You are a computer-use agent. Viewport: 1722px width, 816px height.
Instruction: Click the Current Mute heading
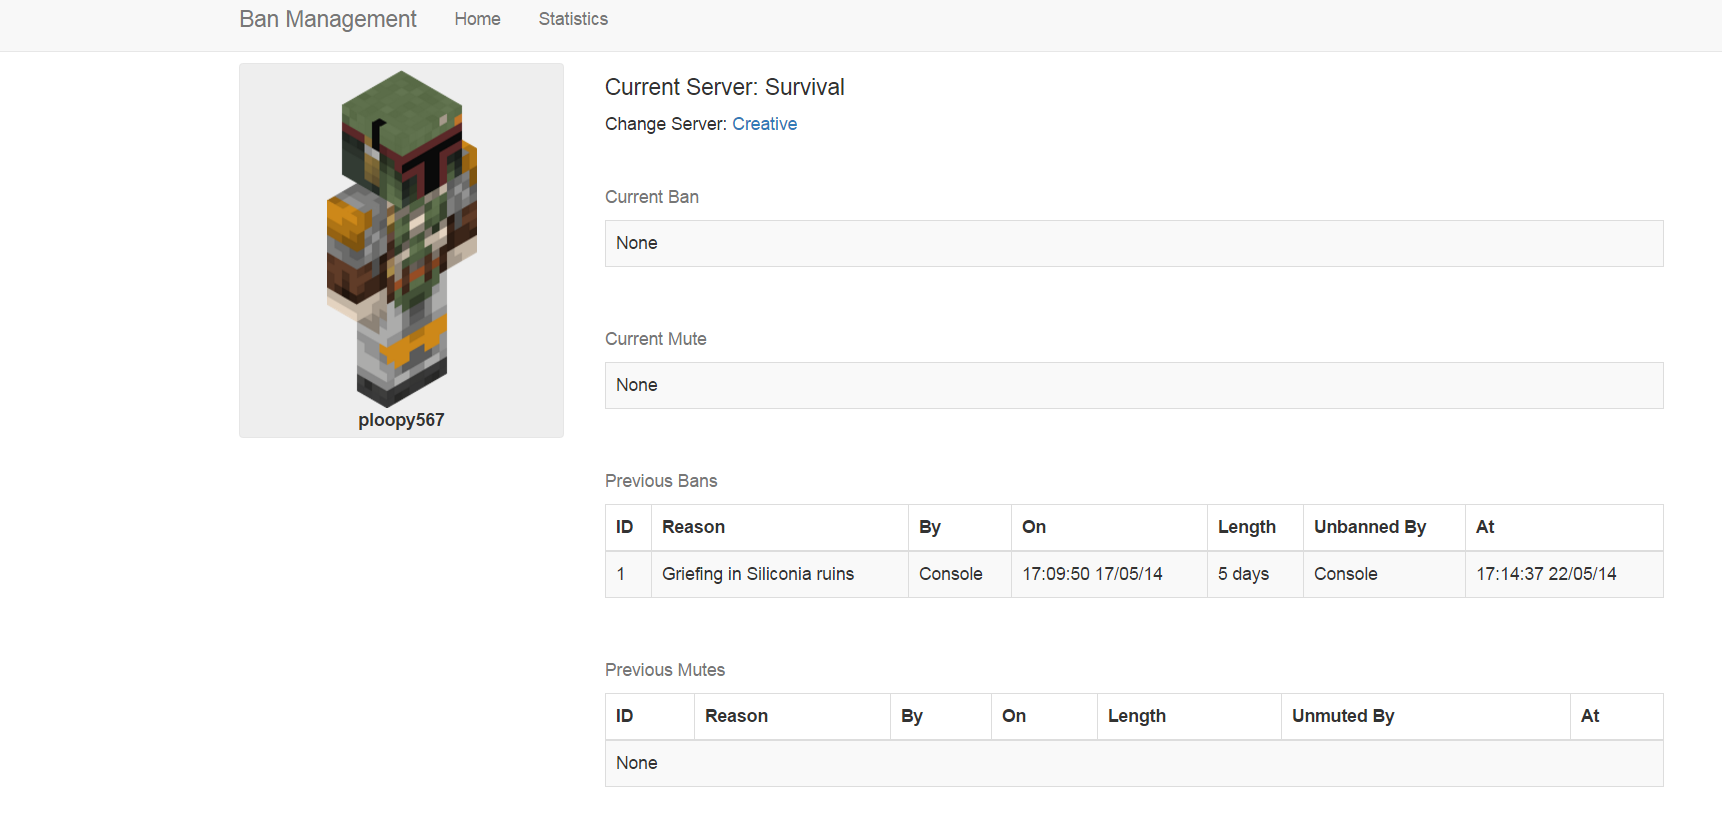click(x=655, y=339)
